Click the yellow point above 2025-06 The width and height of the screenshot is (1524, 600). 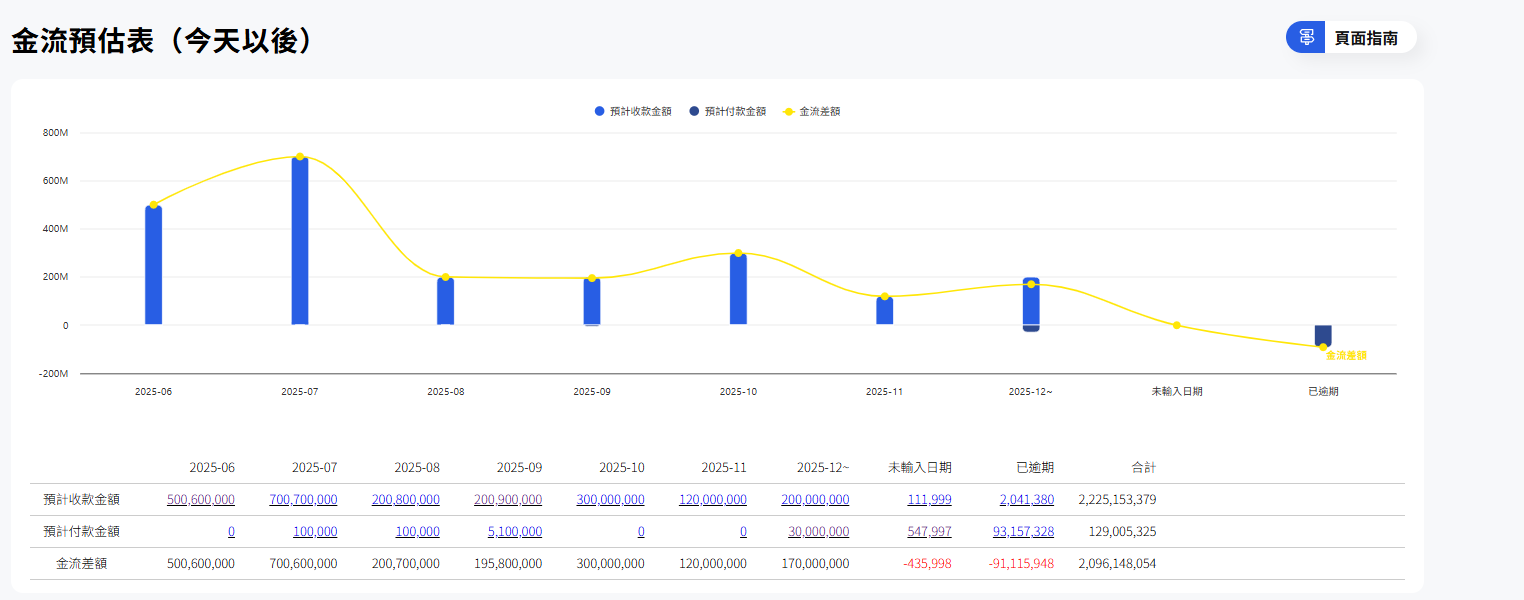click(153, 205)
